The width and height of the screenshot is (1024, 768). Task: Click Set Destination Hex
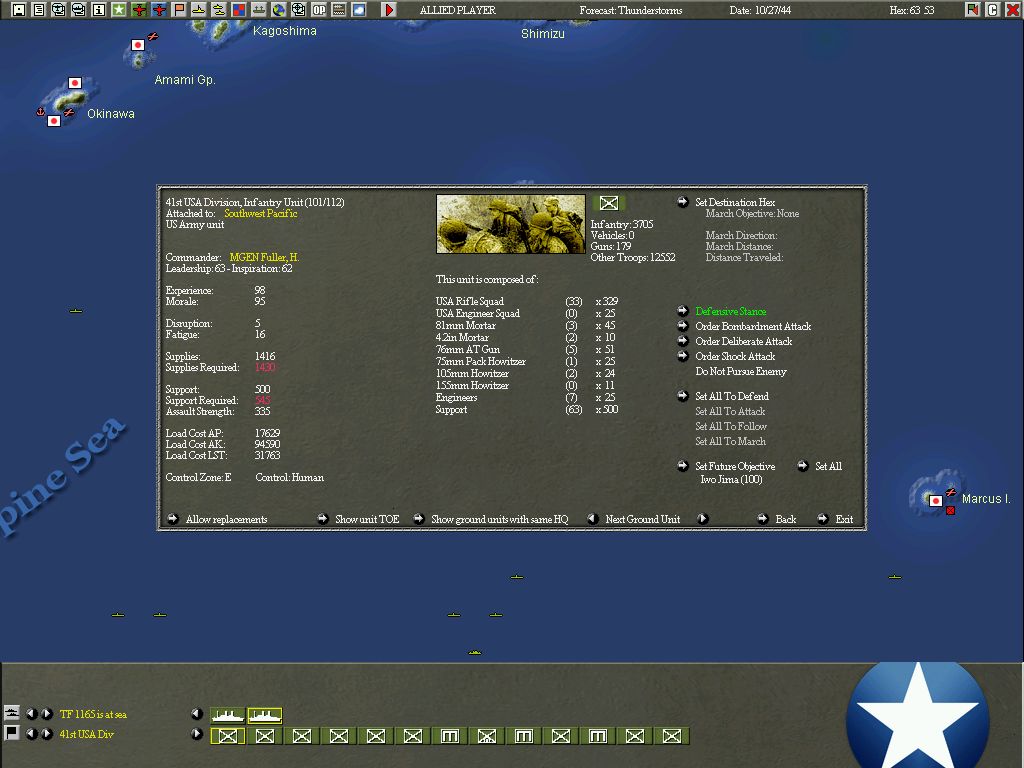click(x=735, y=202)
